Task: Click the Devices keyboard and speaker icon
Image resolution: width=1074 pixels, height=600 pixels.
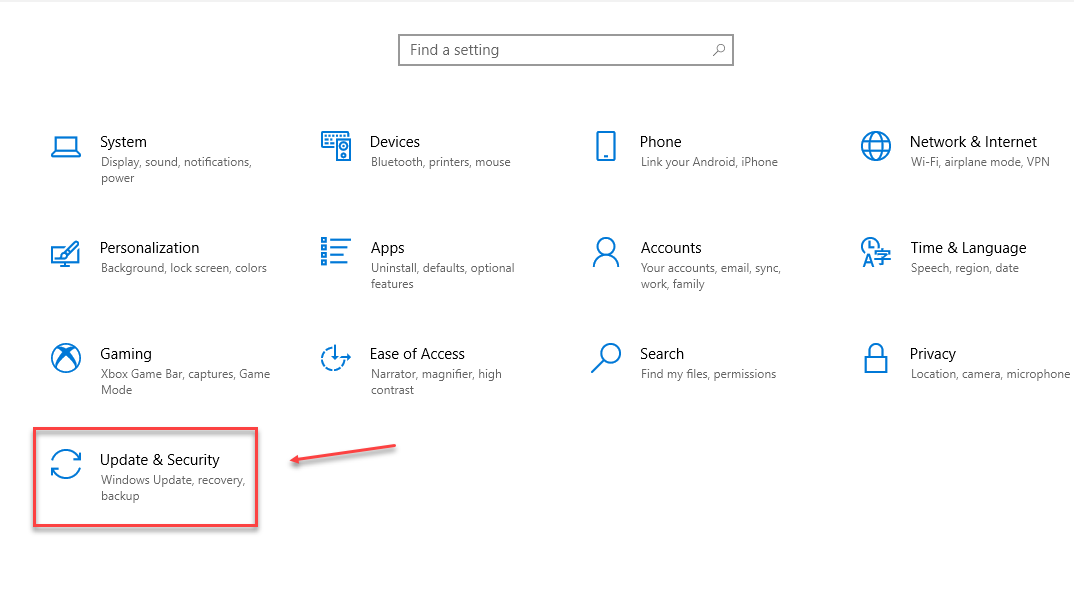Action: (336, 146)
